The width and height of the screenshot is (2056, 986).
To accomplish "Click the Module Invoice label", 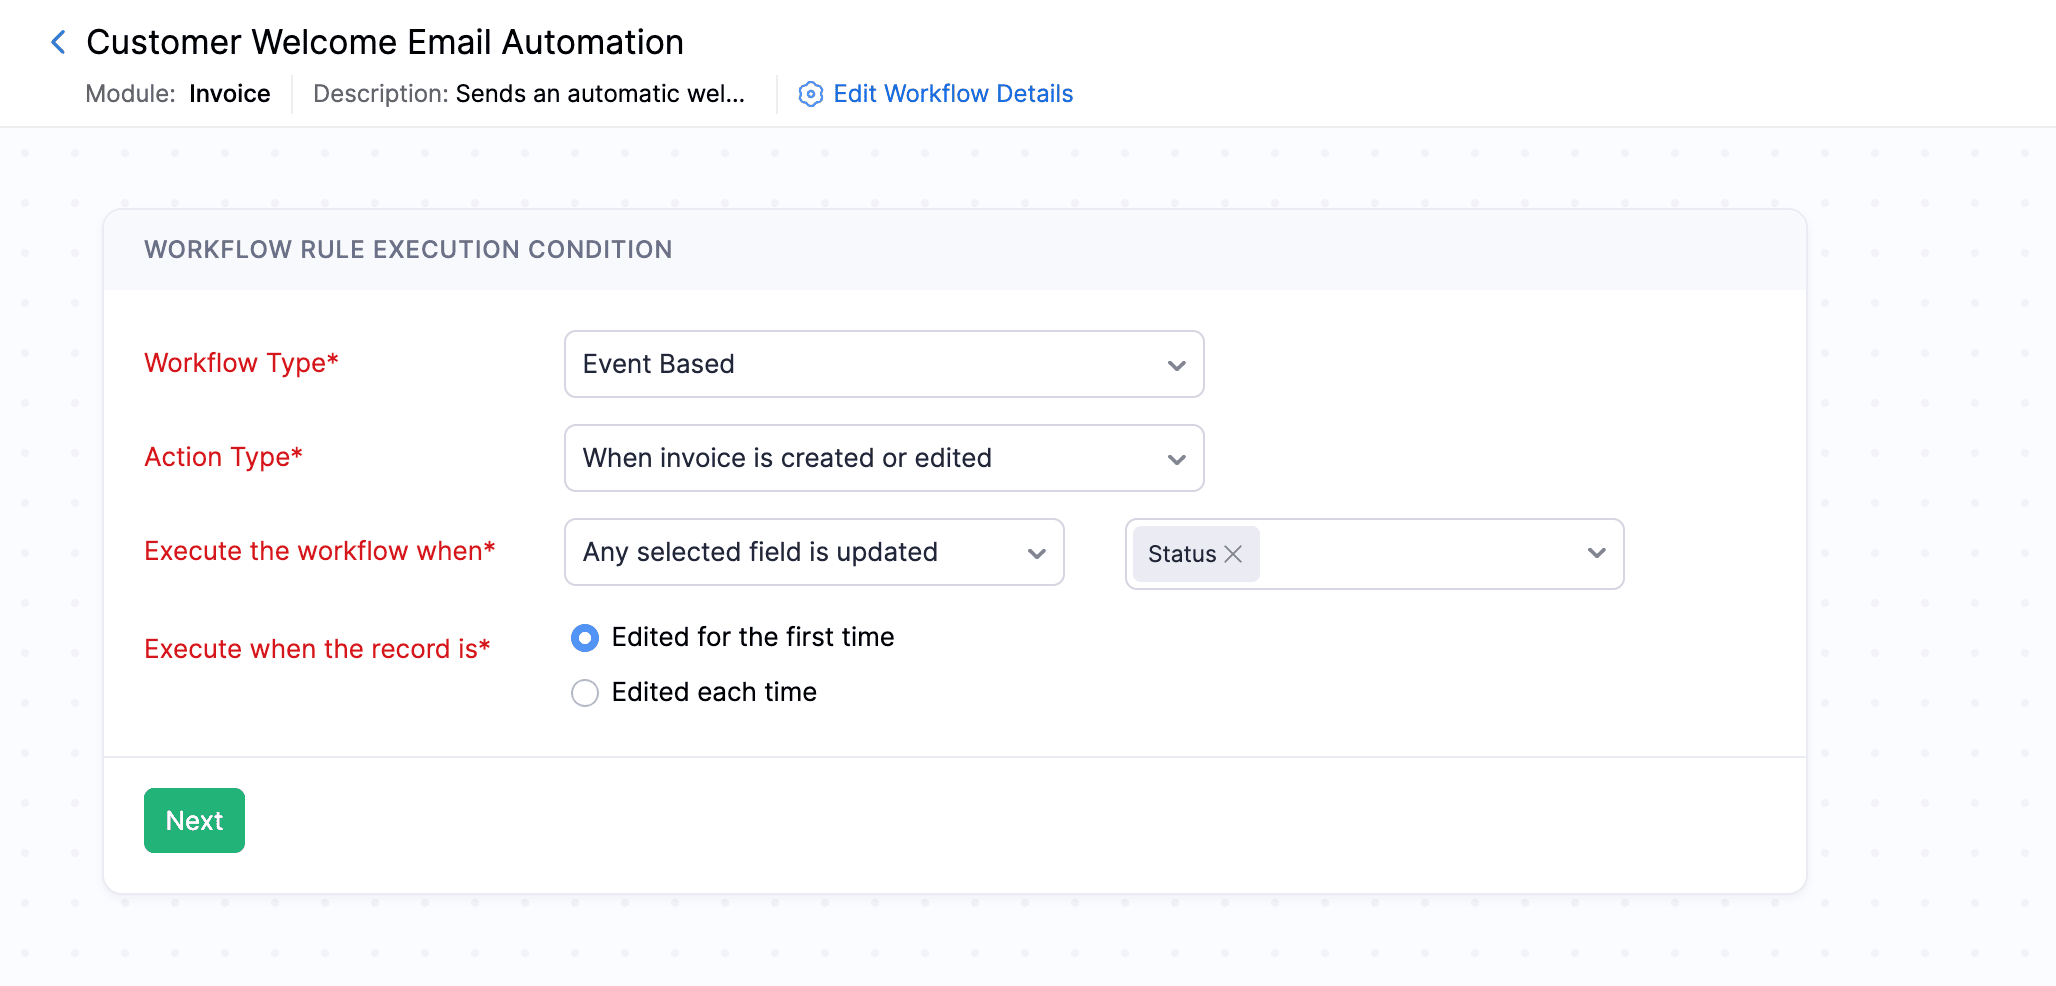I will click(x=178, y=93).
